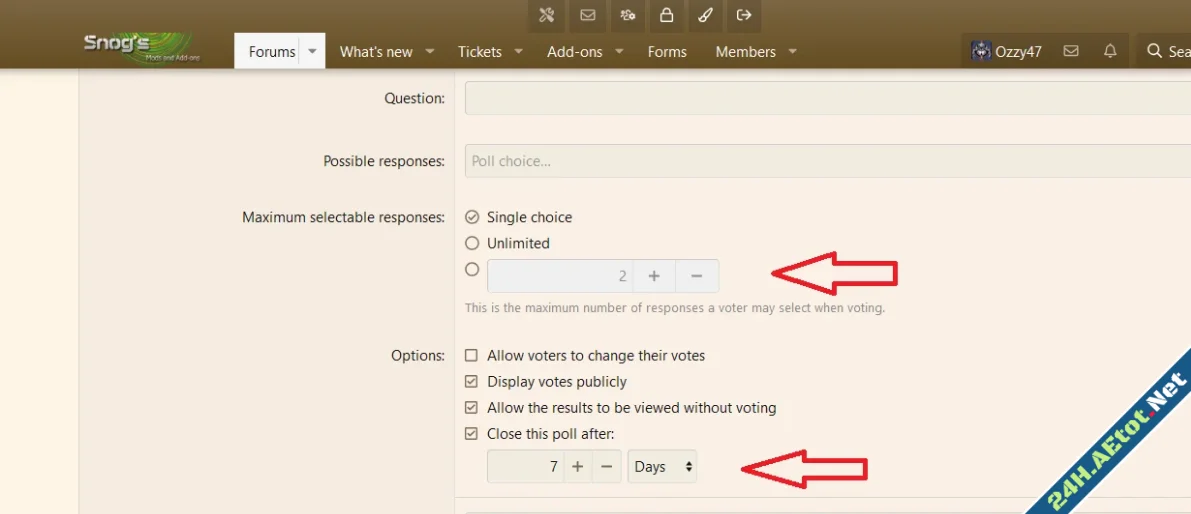This screenshot has width=1191, height=514.
Task: Open the envelope icon in top toolbar
Action: tap(587, 15)
